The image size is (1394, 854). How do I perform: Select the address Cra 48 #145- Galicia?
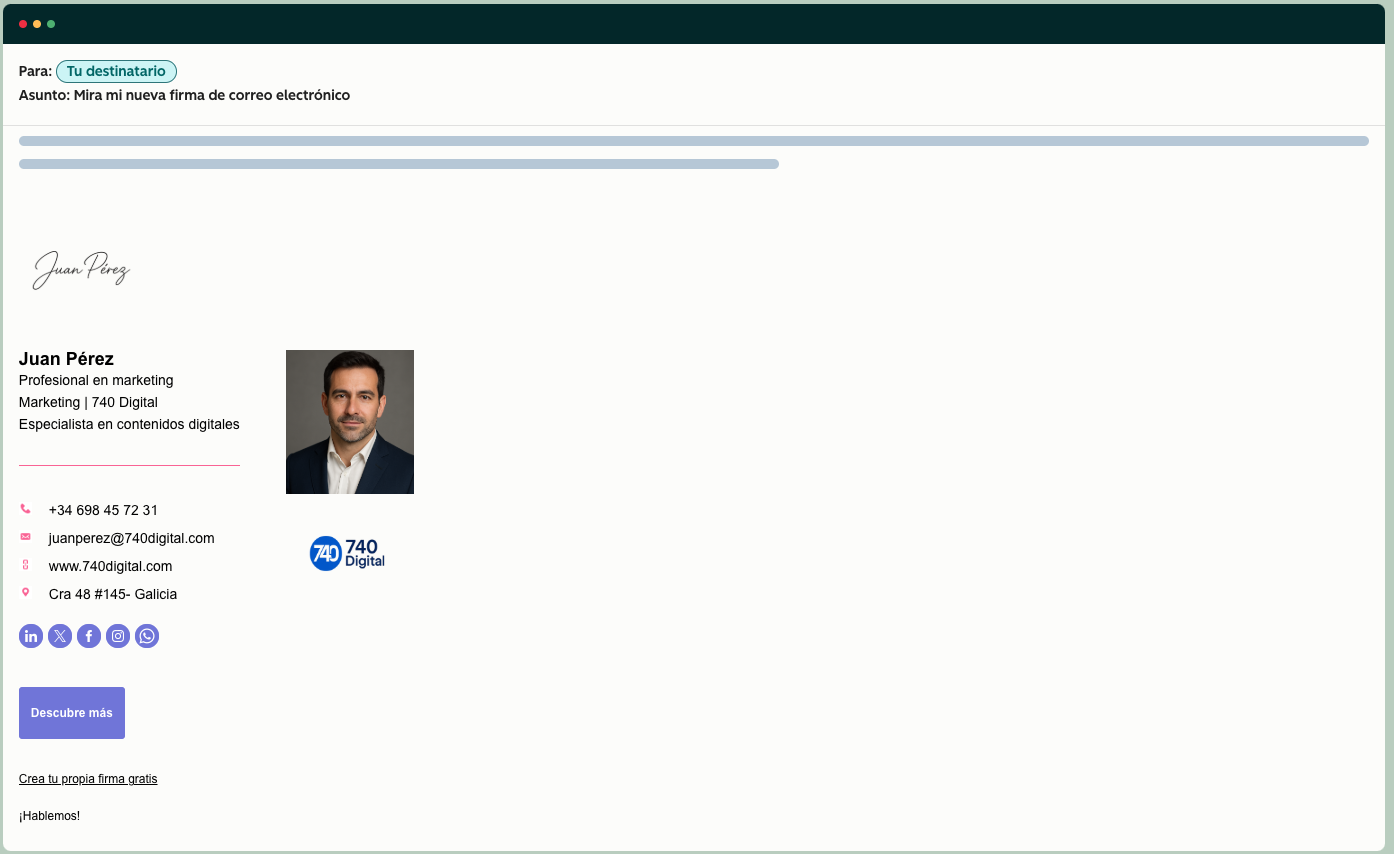pyautogui.click(x=113, y=594)
